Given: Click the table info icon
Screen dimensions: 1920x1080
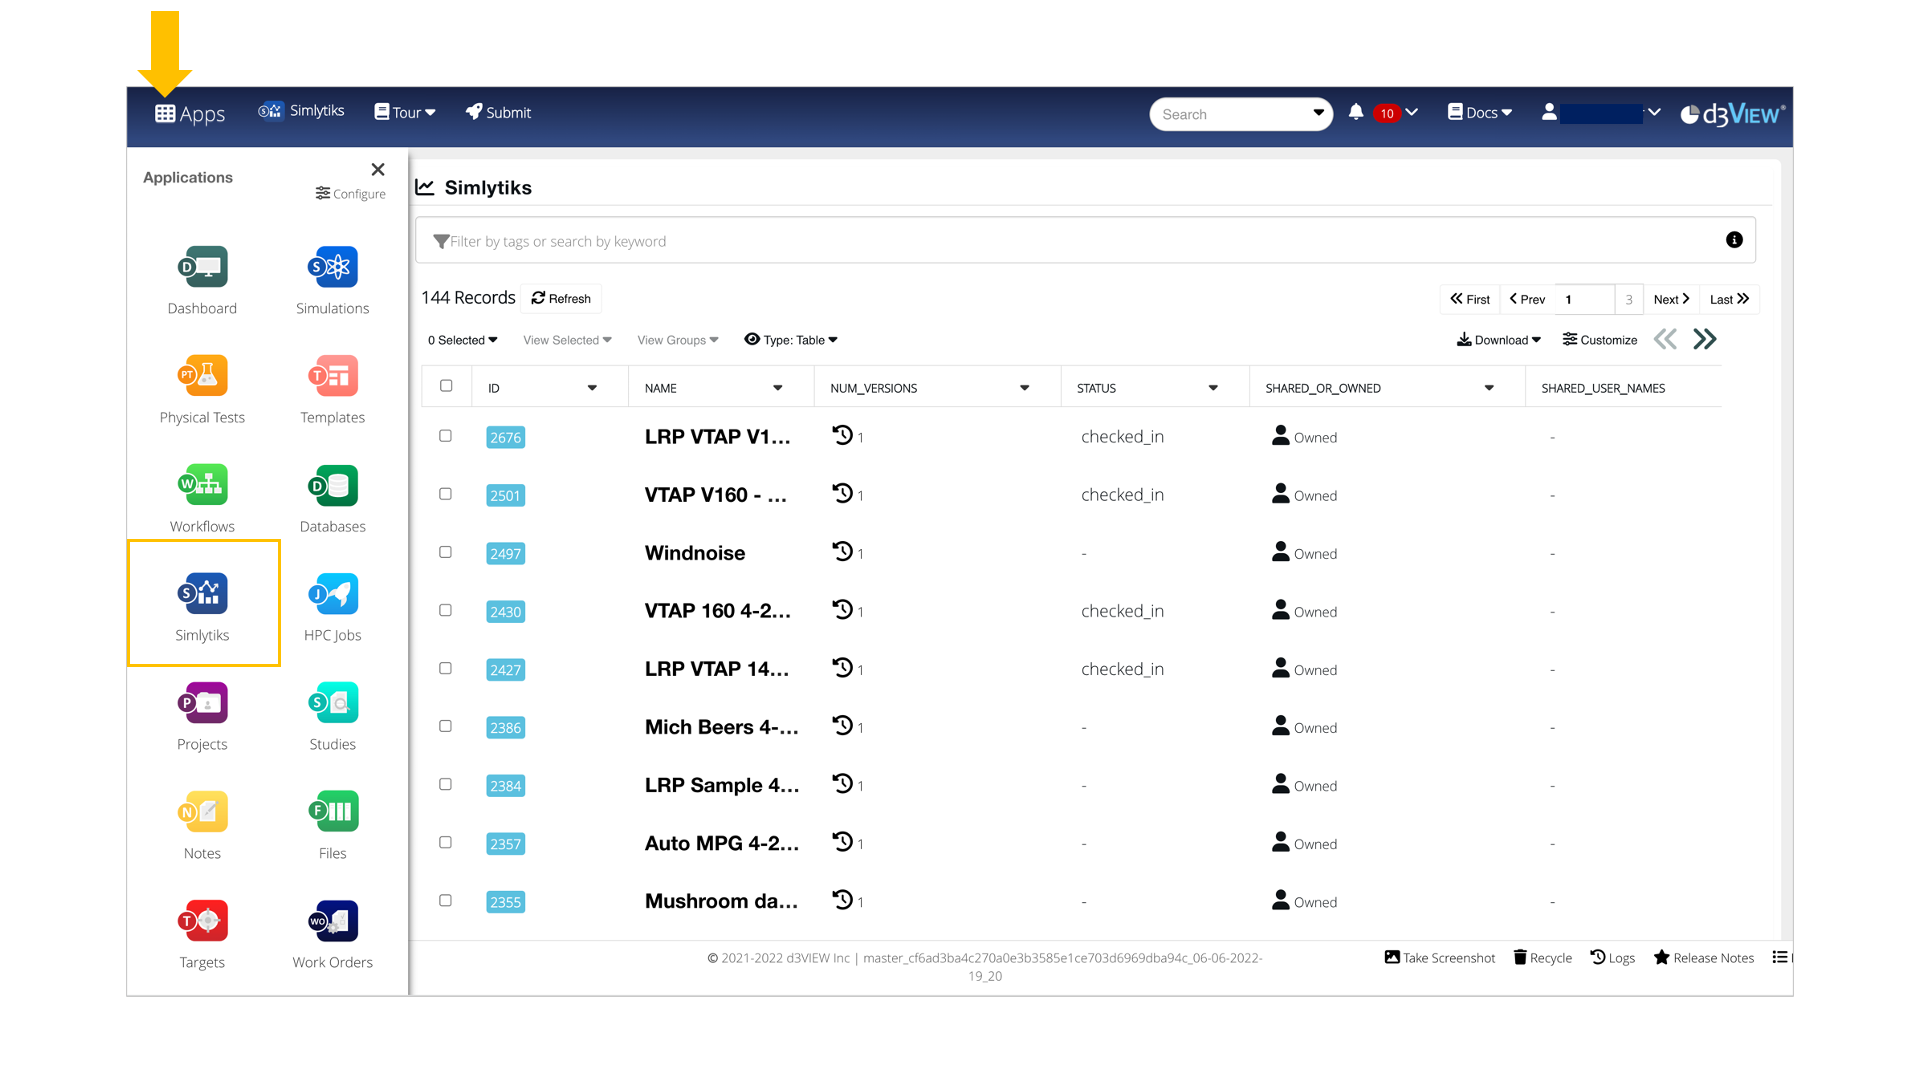Looking at the screenshot, I should 1734,240.
